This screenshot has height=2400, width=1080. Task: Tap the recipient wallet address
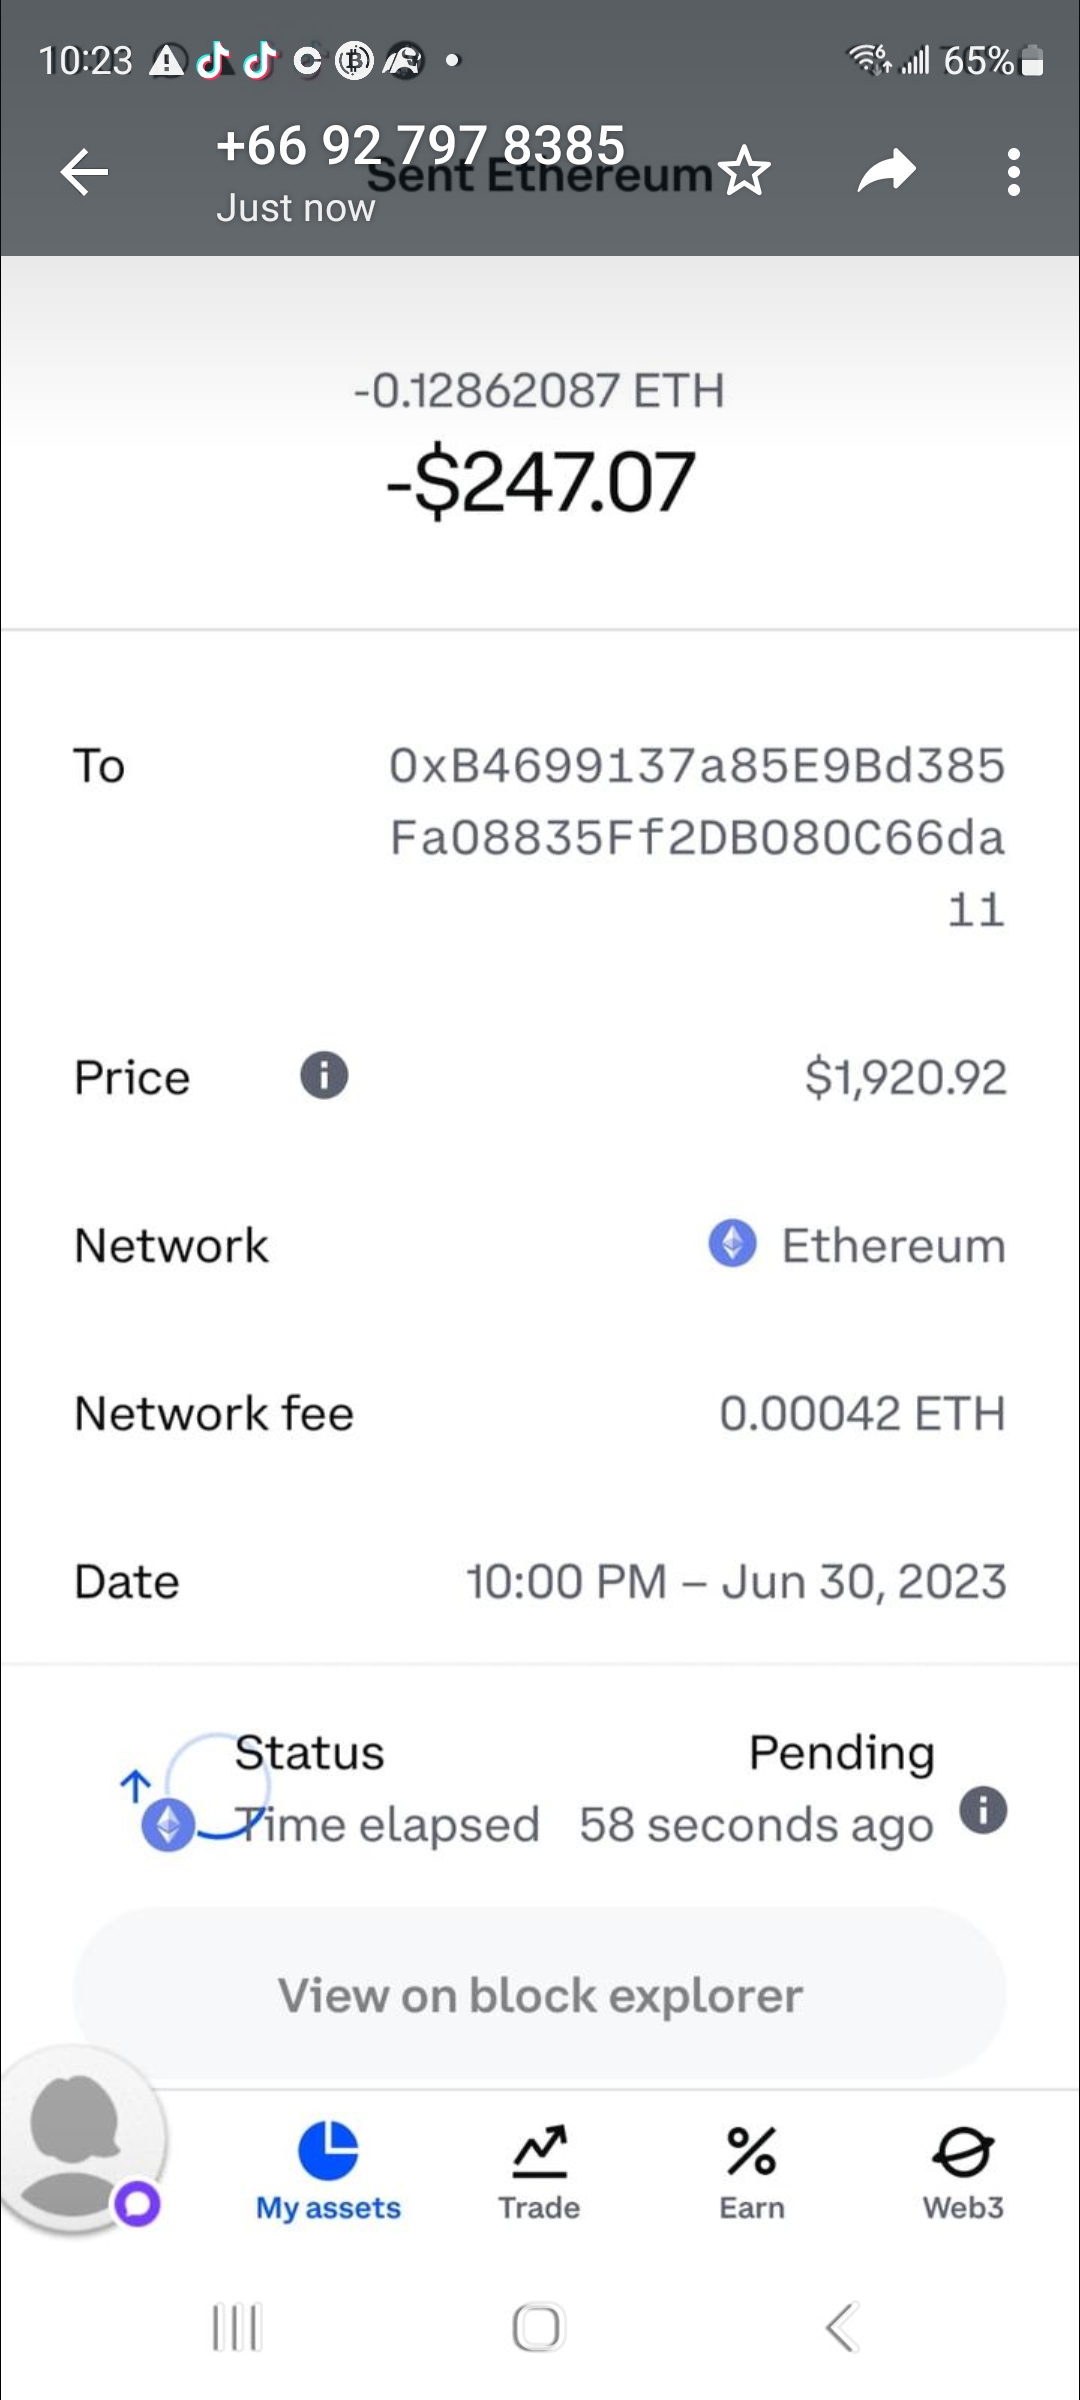pyautogui.click(x=697, y=836)
